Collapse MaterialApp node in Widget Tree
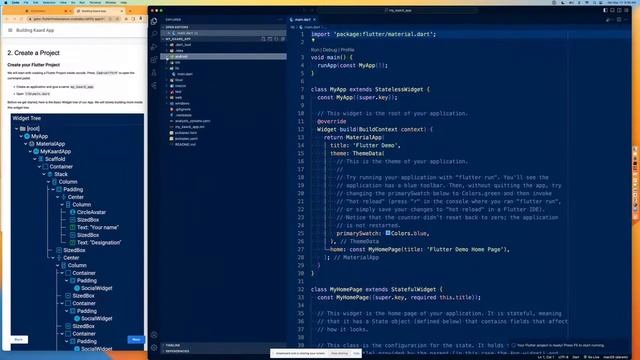This screenshot has width=640, height=360. pos(25,144)
